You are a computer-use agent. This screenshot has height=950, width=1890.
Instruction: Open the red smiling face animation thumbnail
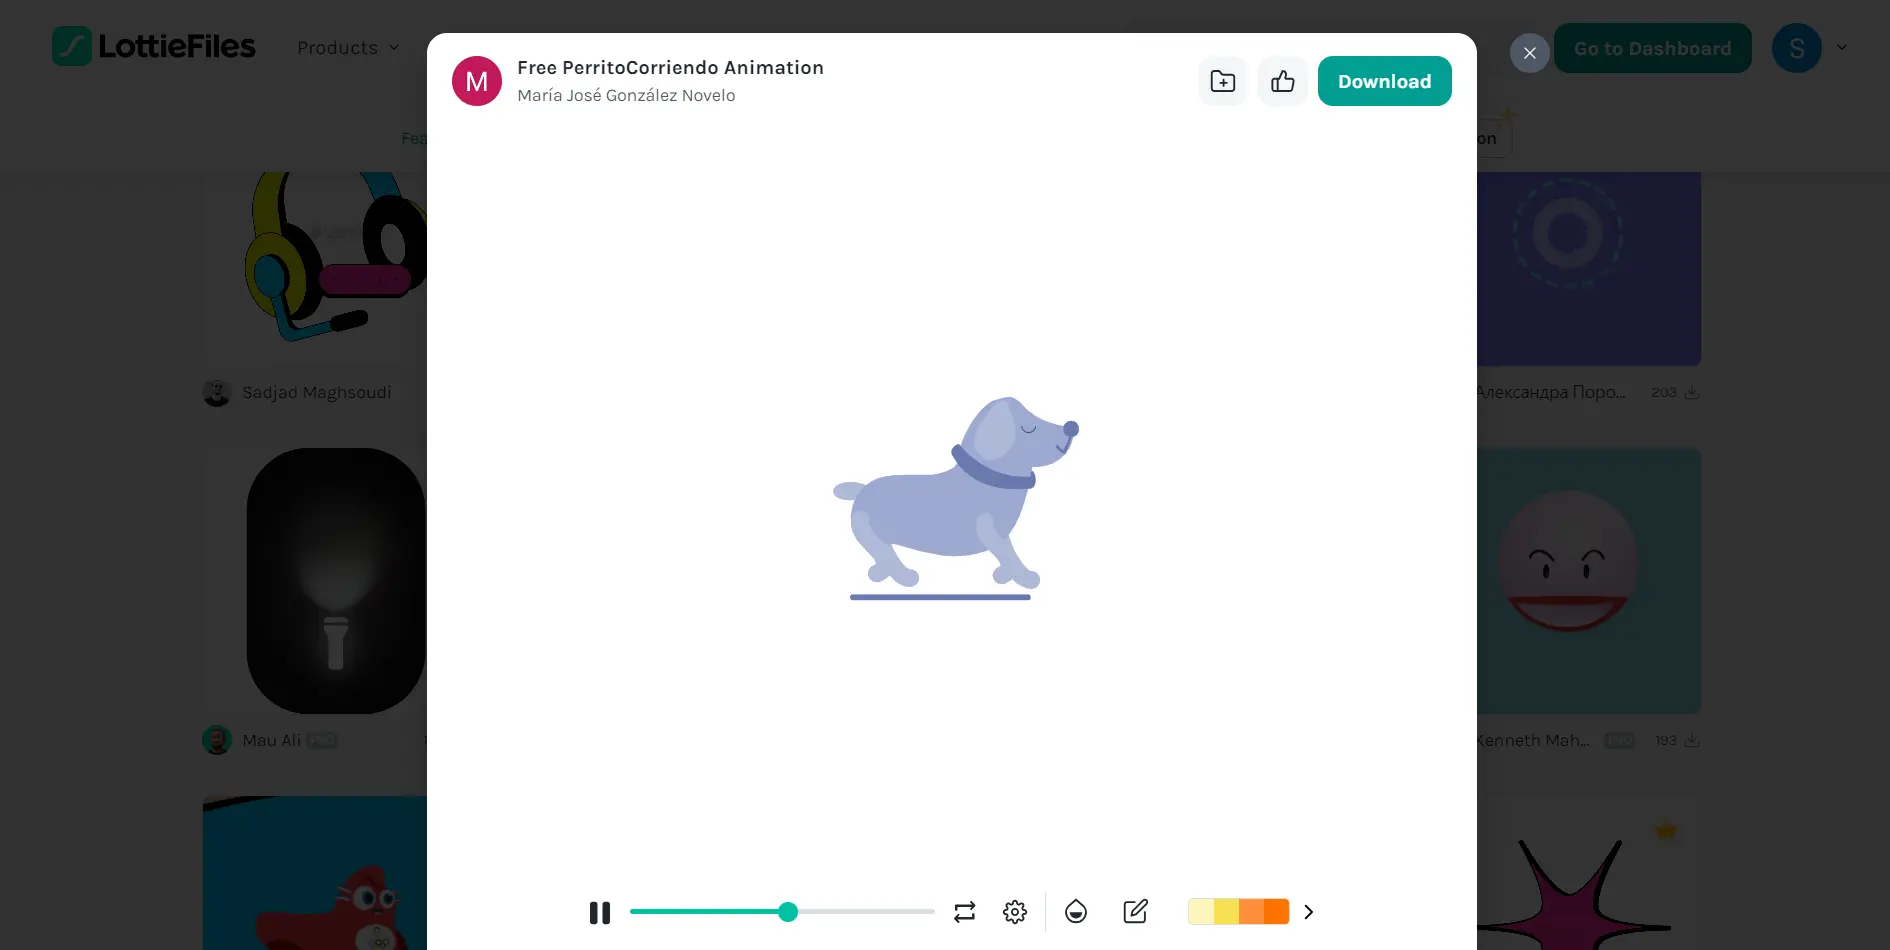1589,581
